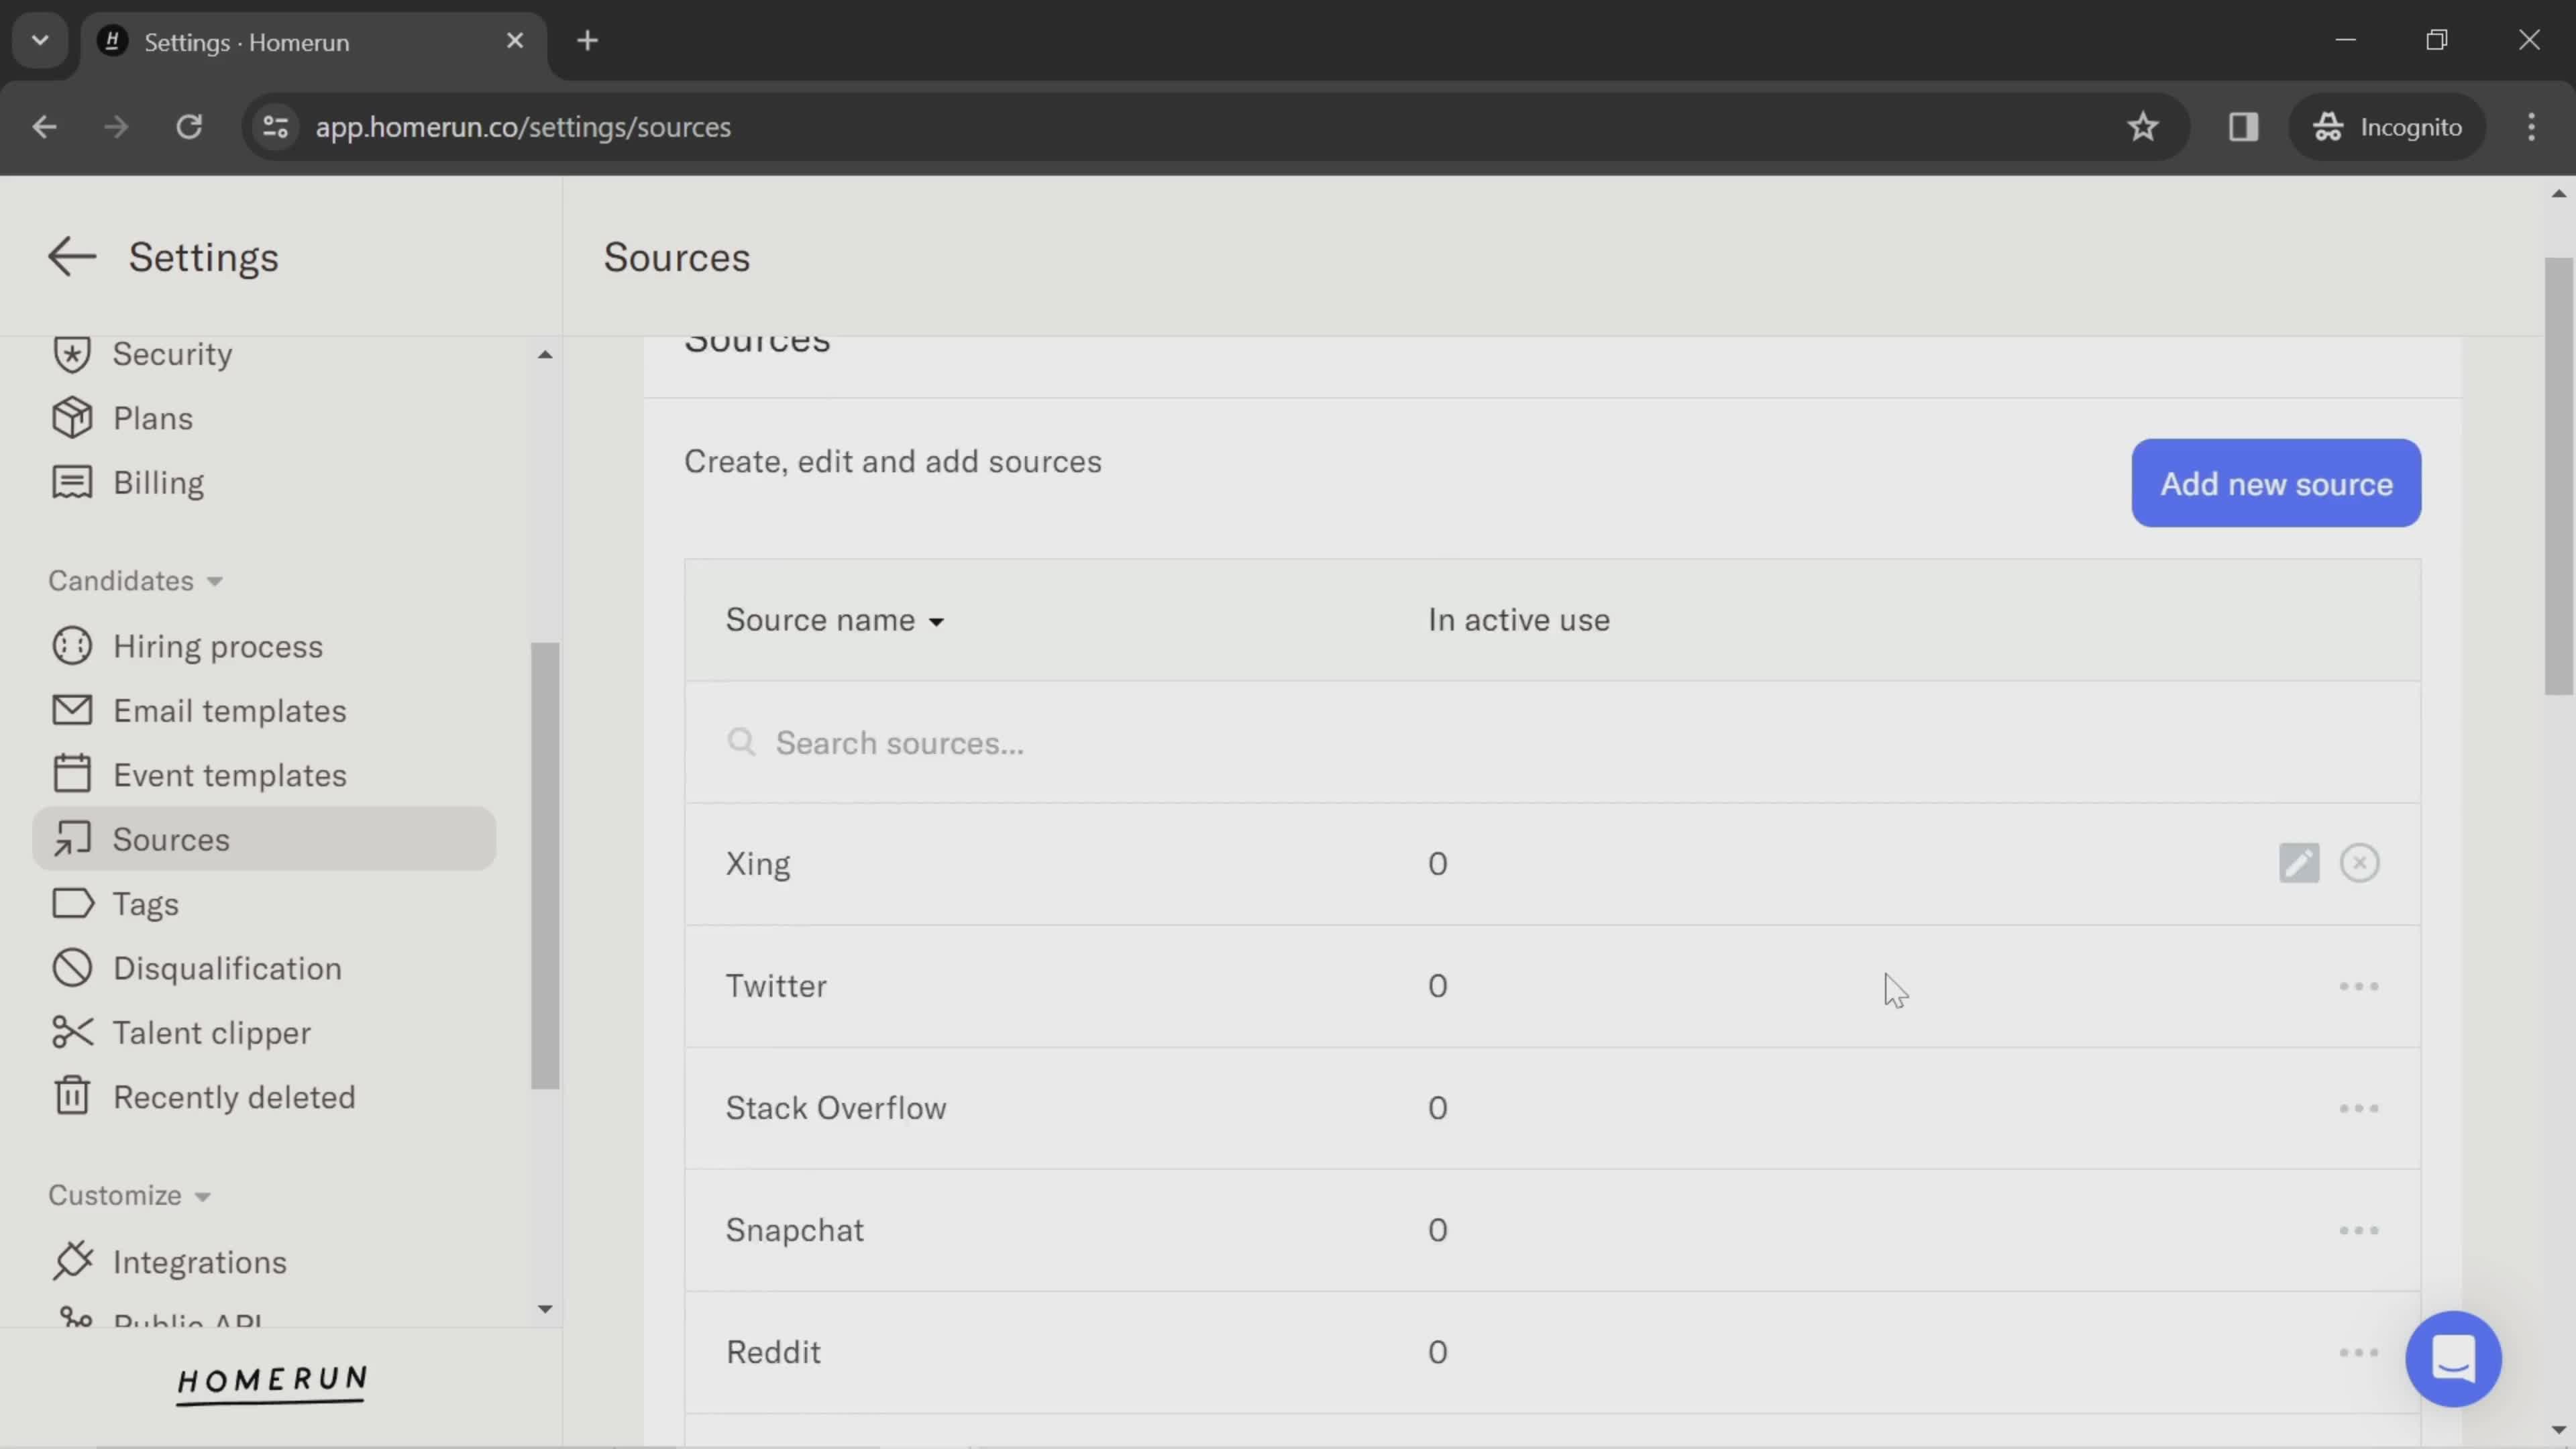Select the Twitter source name
The image size is (2576, 1449).
pos(776,987)
